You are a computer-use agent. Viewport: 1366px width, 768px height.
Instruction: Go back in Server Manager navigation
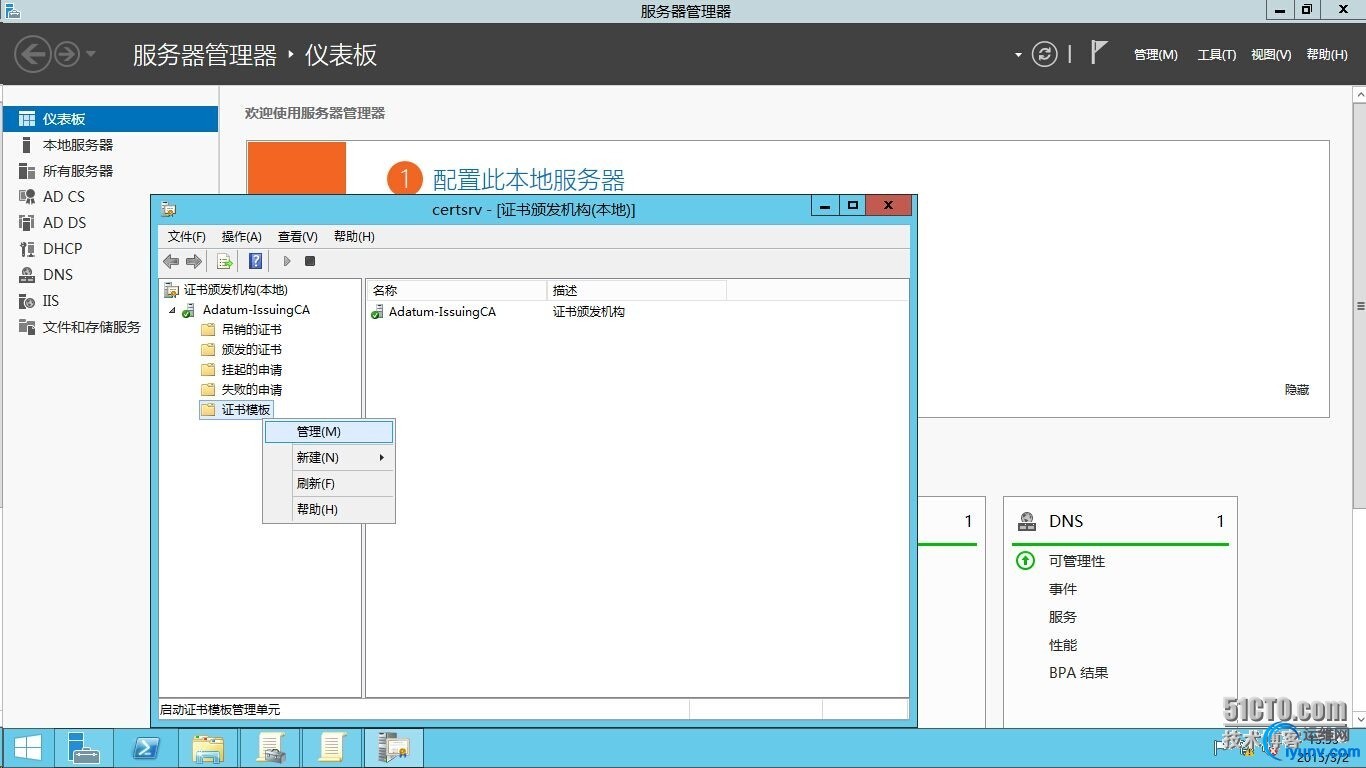[x=33, y=54]
